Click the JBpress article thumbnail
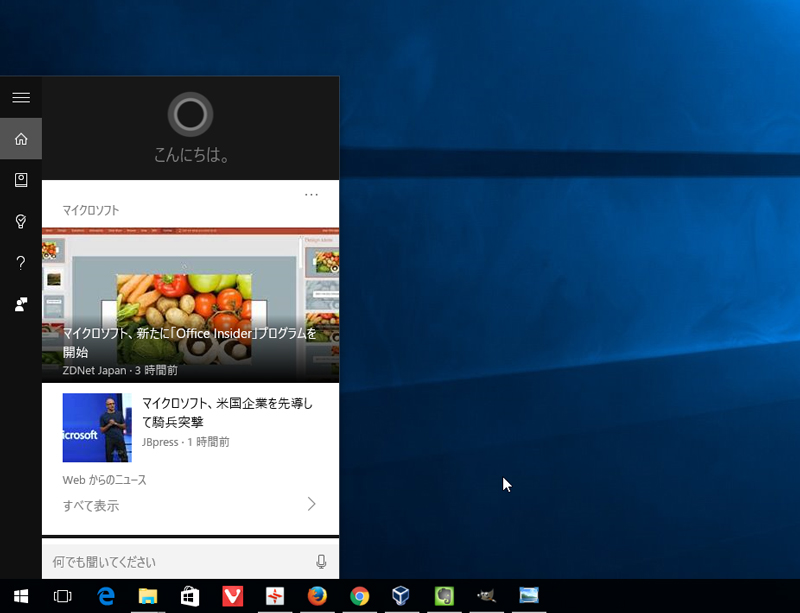Image resolution: width=800 pixels, height=613 pixels. click(97, 428)
